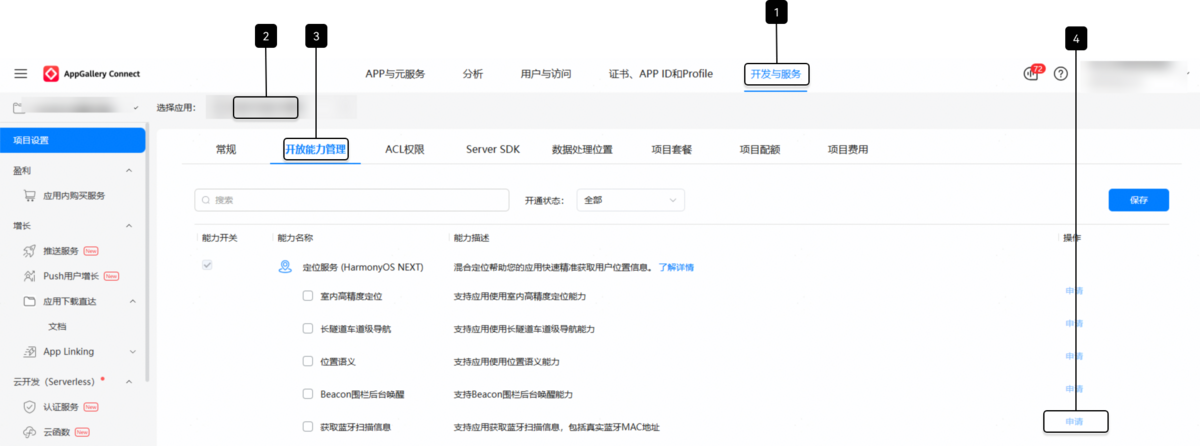Open the help question mark icon
Screen dimensions: 1200x446
pyautogui.click(x=1061, y=74)
